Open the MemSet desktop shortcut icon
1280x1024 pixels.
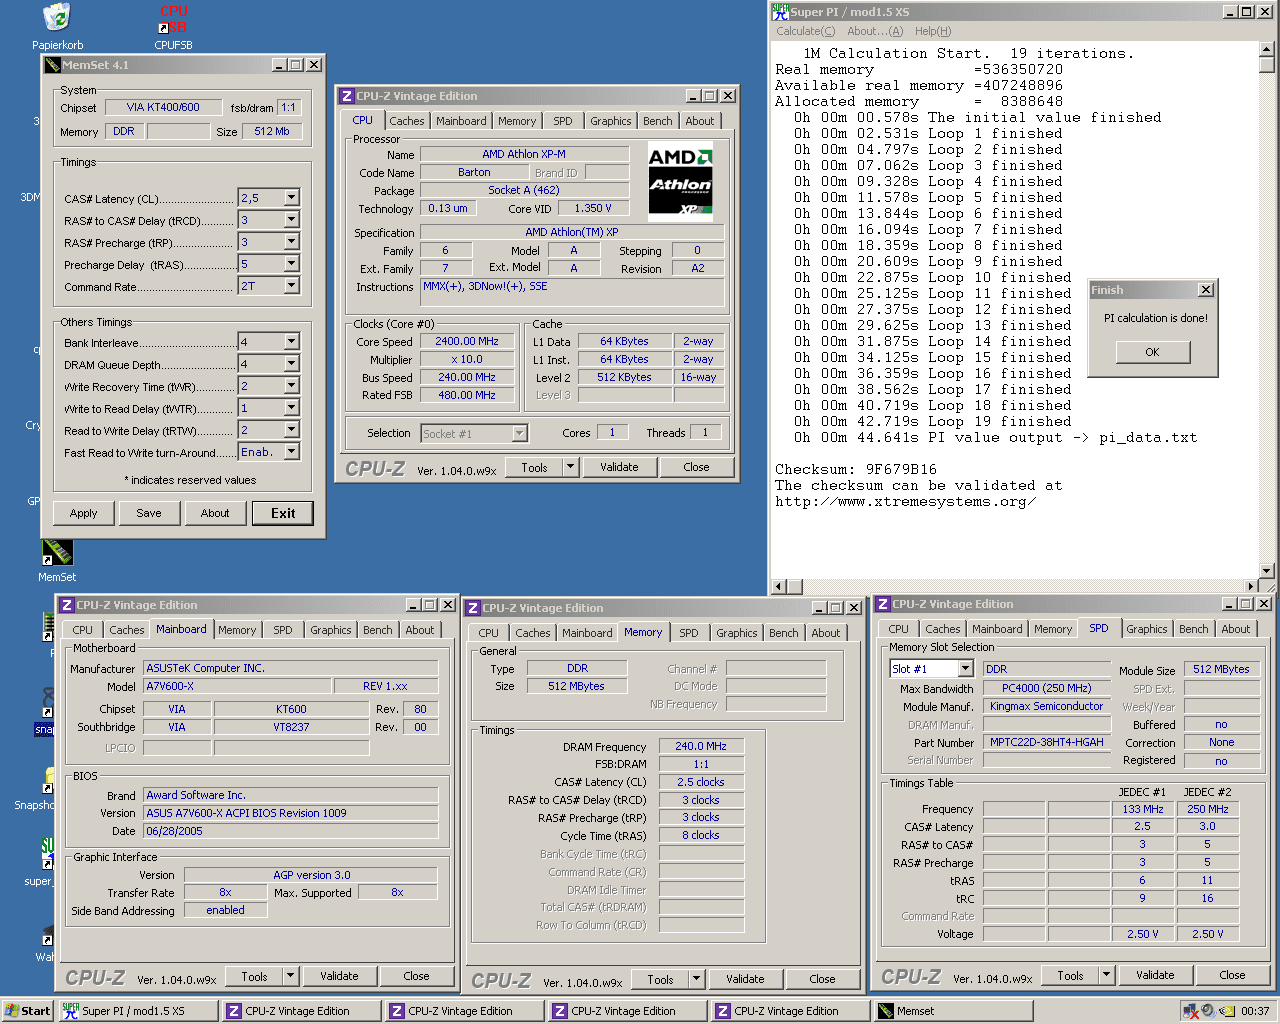coord(57,552)
